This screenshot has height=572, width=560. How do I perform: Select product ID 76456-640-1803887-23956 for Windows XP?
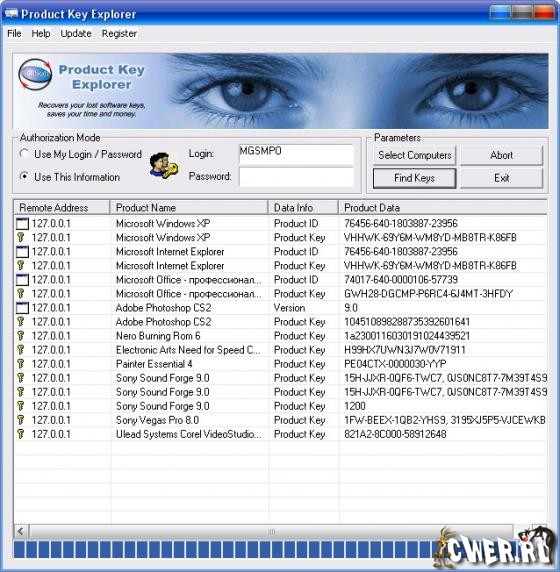(x=401, y=223)
